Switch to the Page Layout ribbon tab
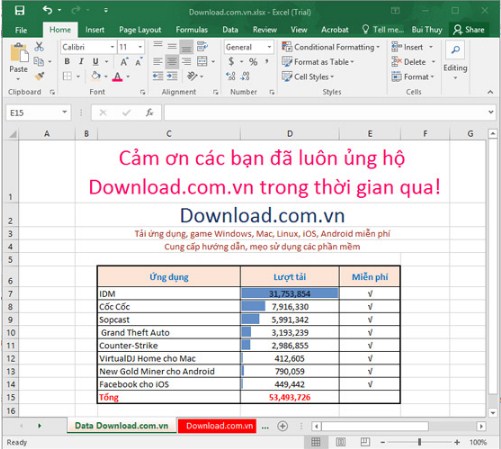 pos(140,30)
